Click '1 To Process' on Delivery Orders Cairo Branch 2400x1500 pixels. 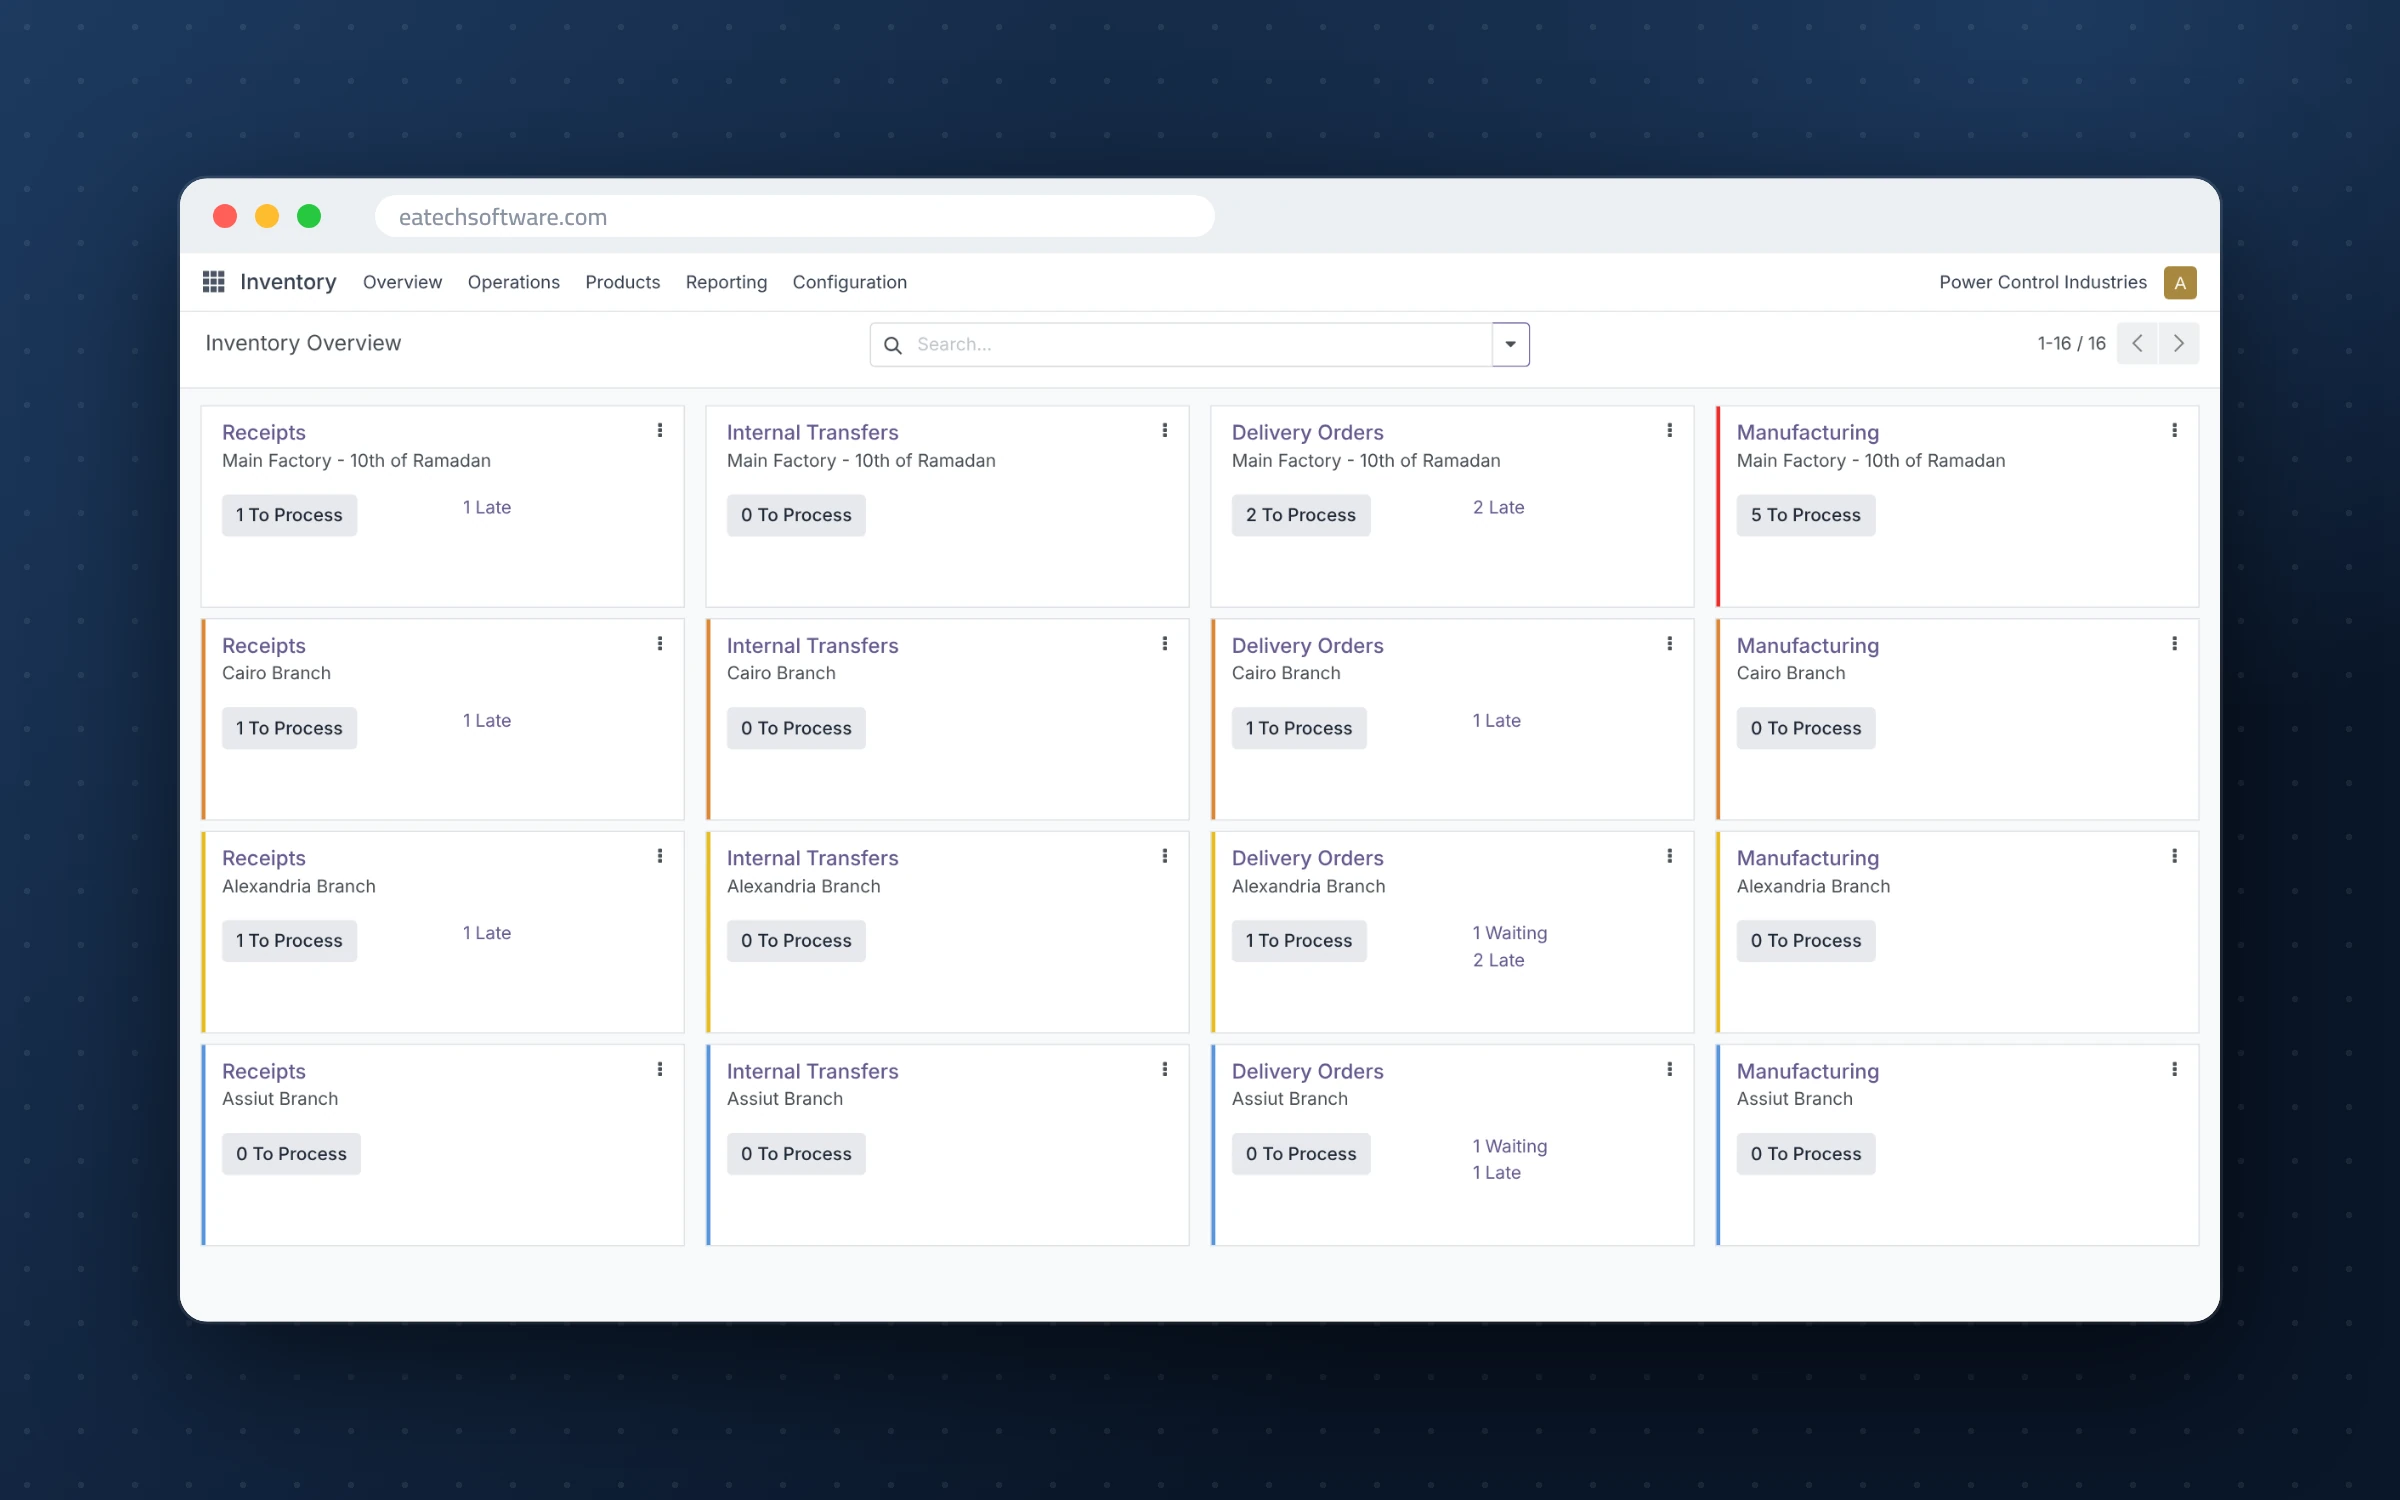click(1299, 729)
